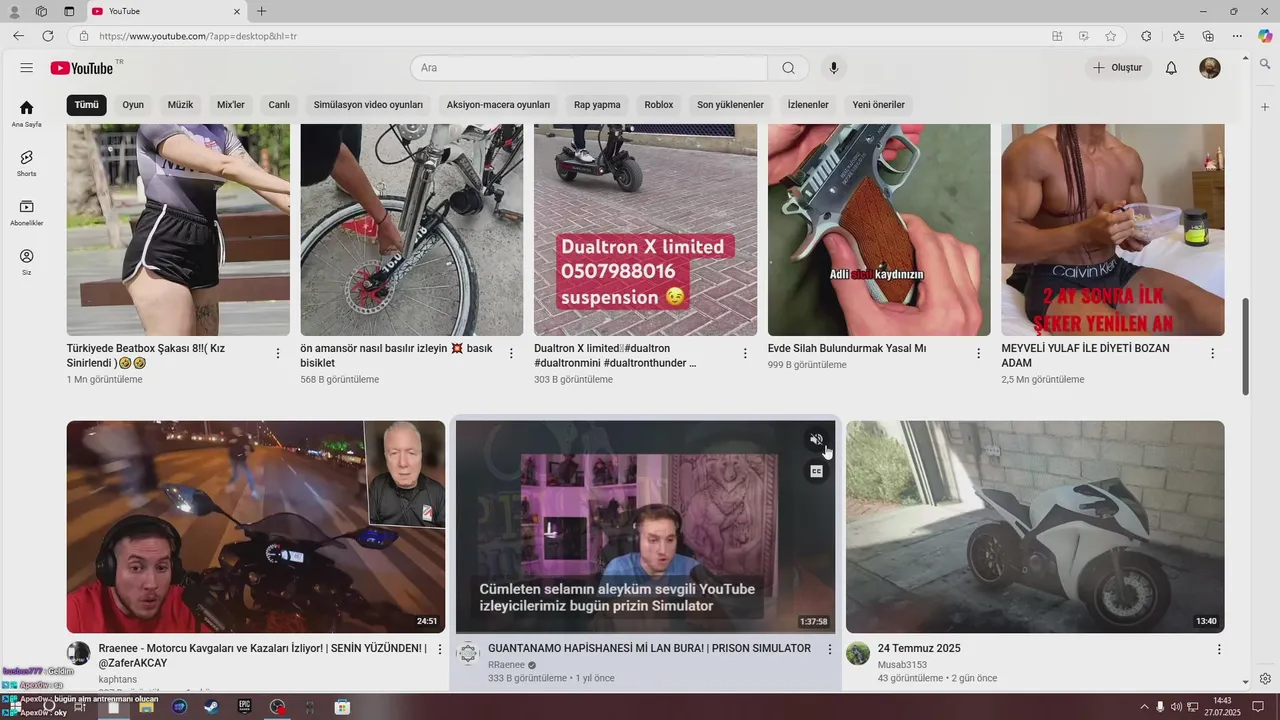Screen dimensions: 1280x720
Task: Reload the page with refresh icon
Action: pos(47,36)
